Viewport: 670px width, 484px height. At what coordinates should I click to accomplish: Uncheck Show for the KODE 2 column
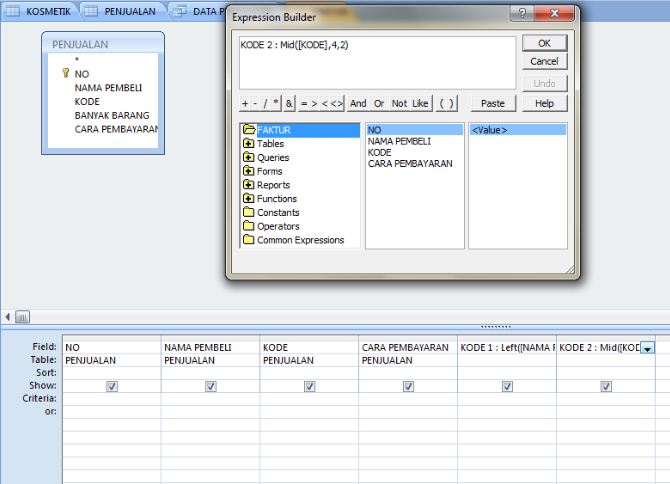point(606,386)
